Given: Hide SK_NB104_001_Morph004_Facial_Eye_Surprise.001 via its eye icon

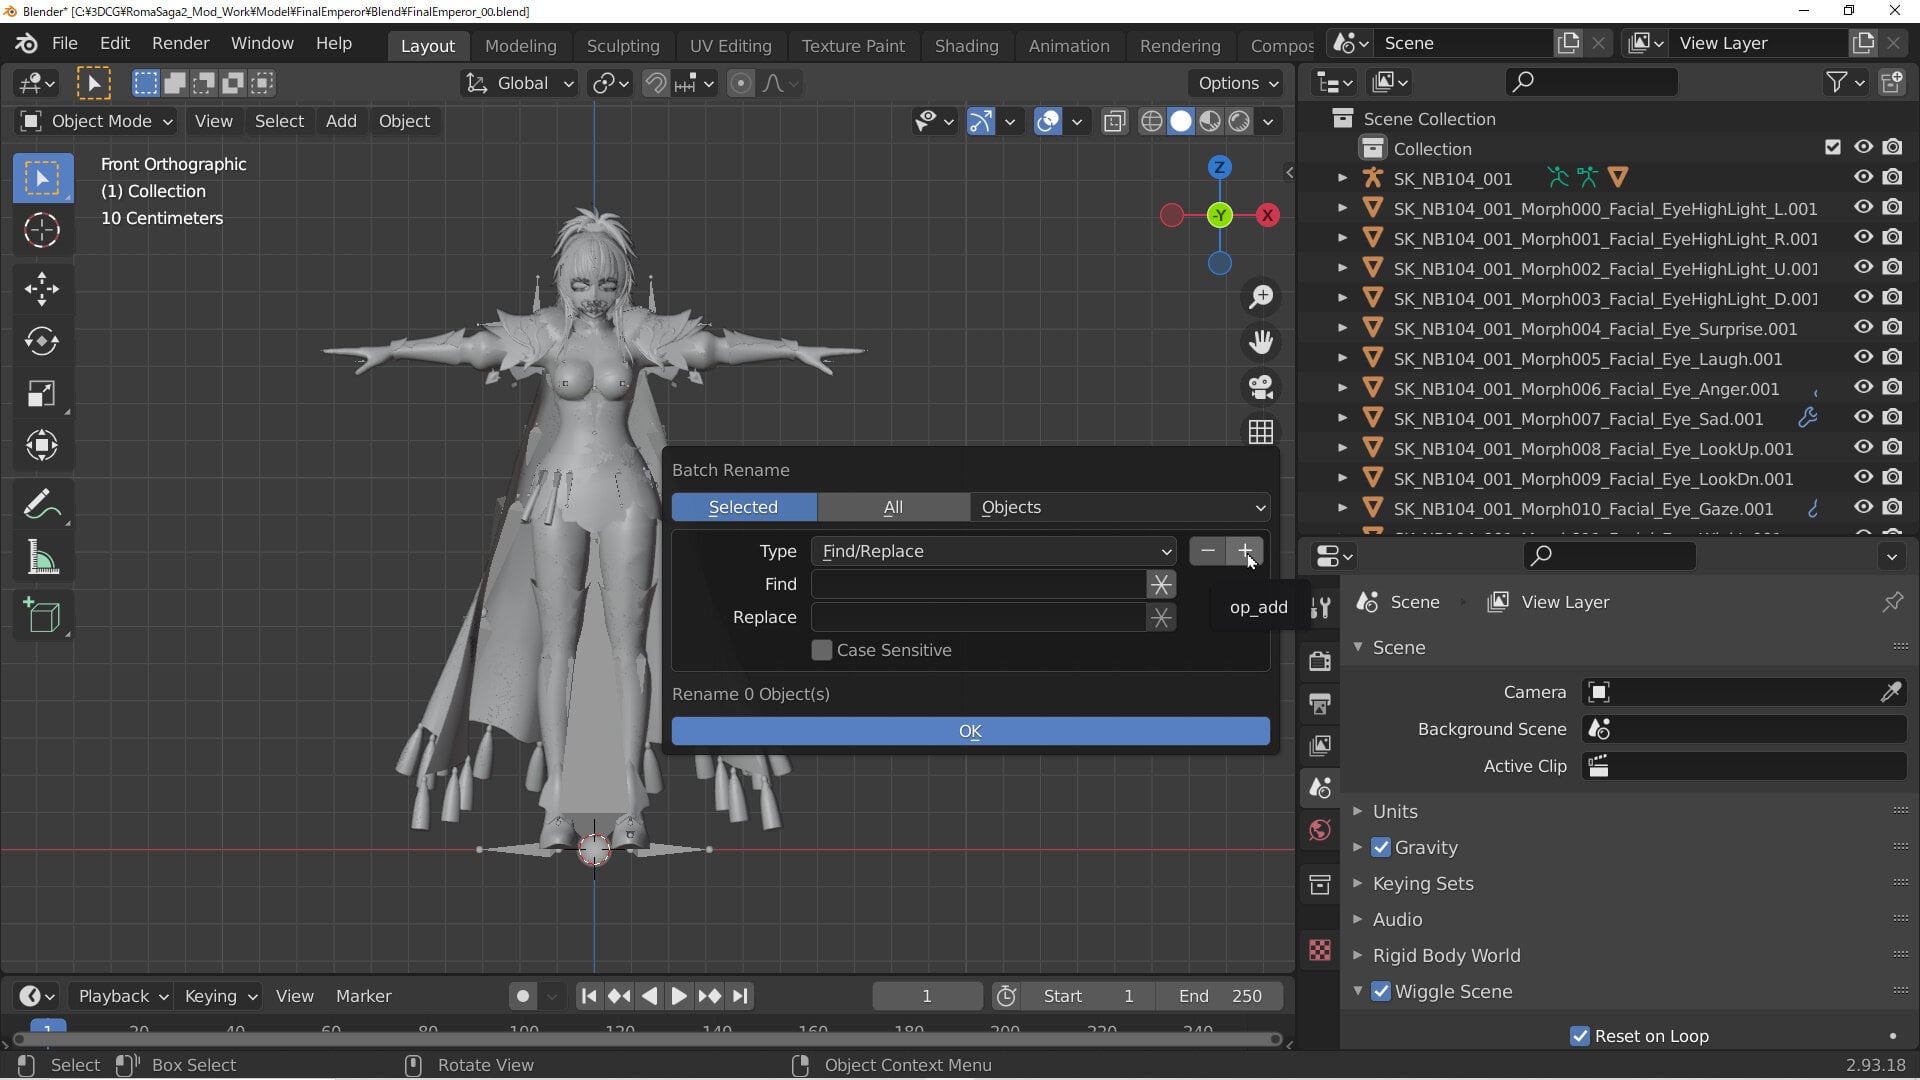Looking at the screenshot, I should point(1863,328).
